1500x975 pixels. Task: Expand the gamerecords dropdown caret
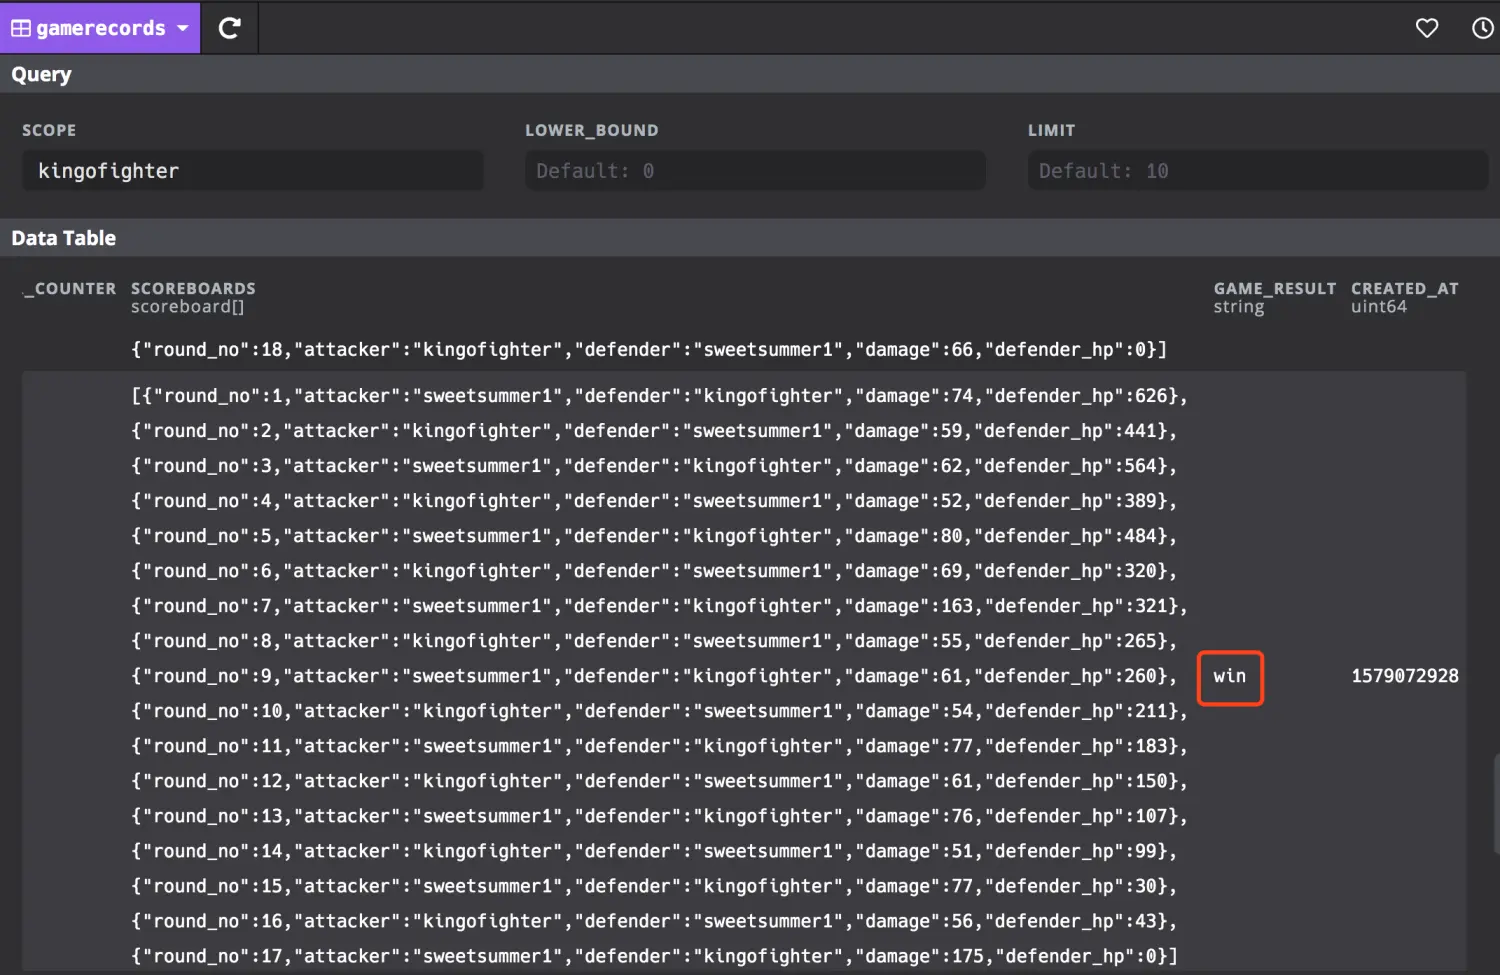click(x=183, y=28)
